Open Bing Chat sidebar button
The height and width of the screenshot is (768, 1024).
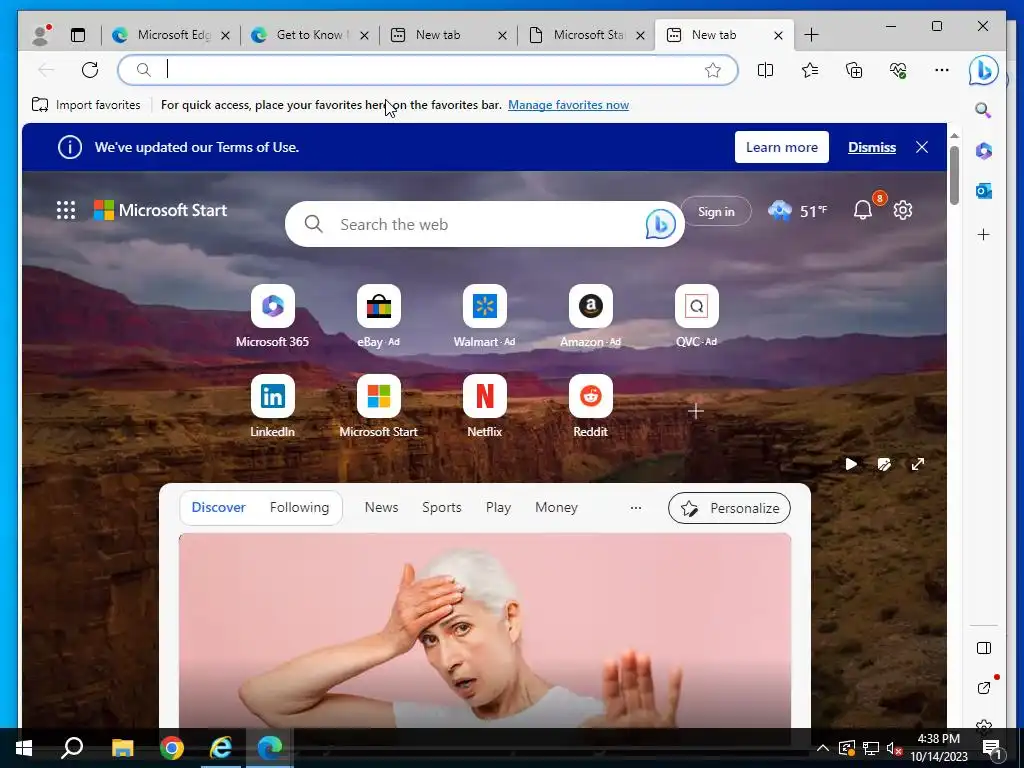click(x=983, y=70)
